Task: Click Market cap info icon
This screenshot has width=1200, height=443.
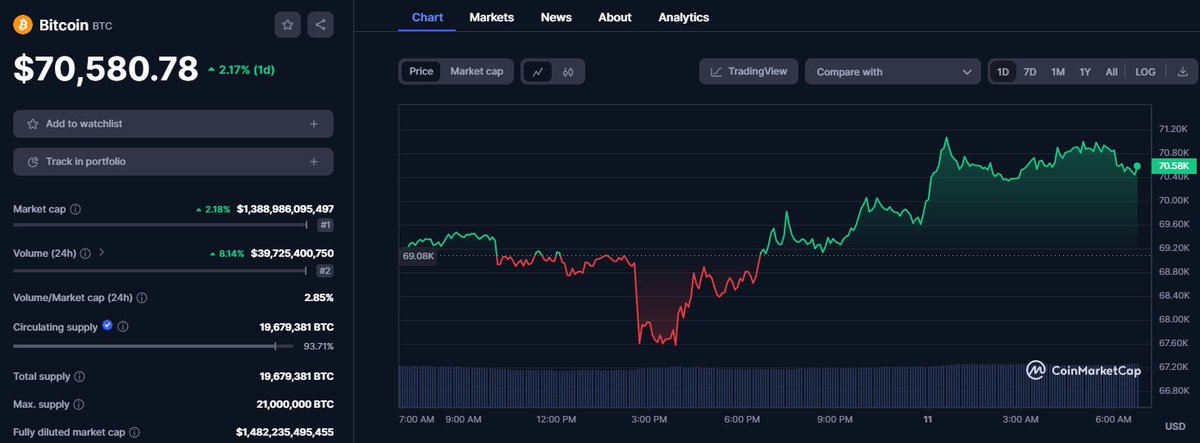Action: coord(76,209)
